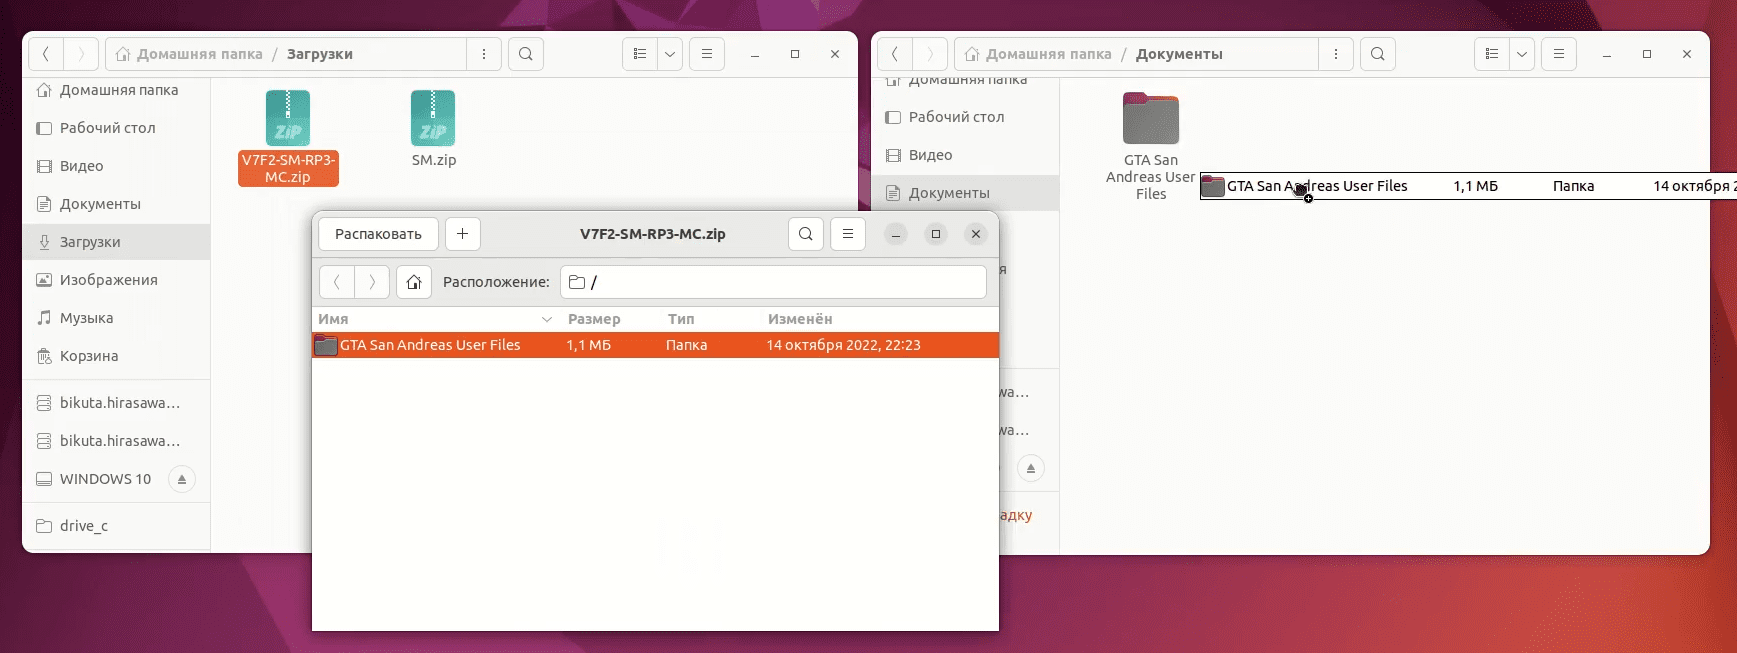Open the hamburger menu in Загрузки window

707,54
